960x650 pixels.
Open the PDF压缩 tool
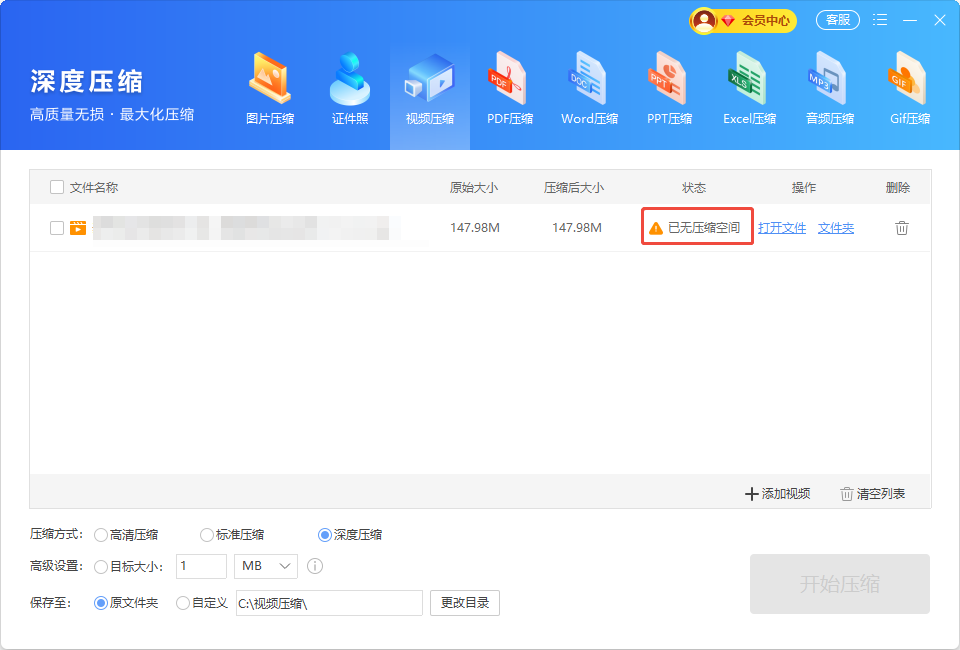510,90
